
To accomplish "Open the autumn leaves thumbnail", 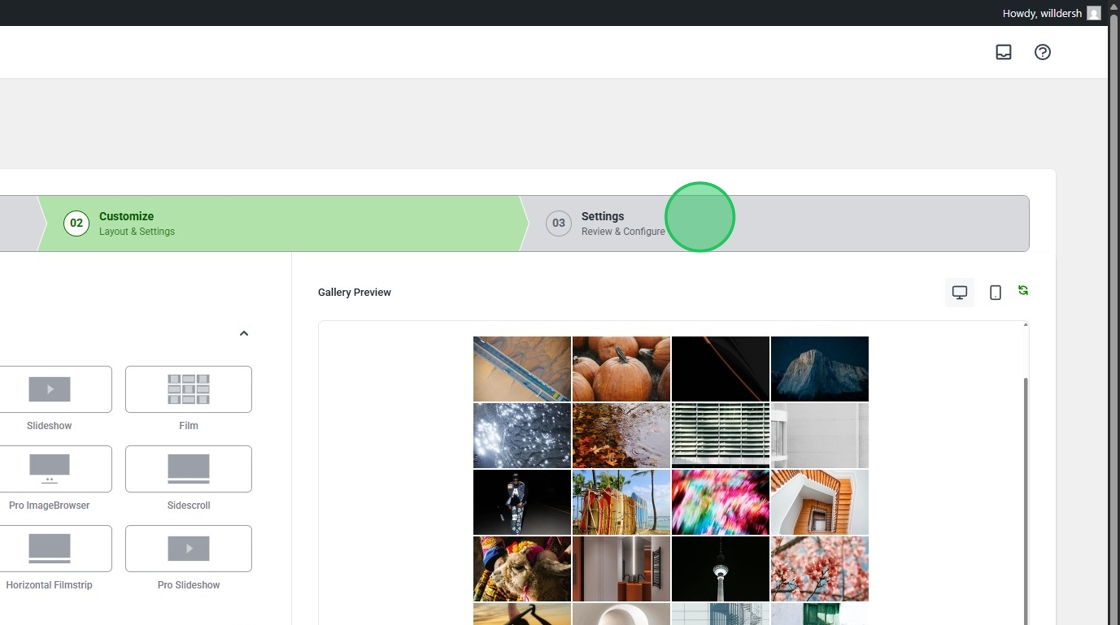I will [621, 436].
